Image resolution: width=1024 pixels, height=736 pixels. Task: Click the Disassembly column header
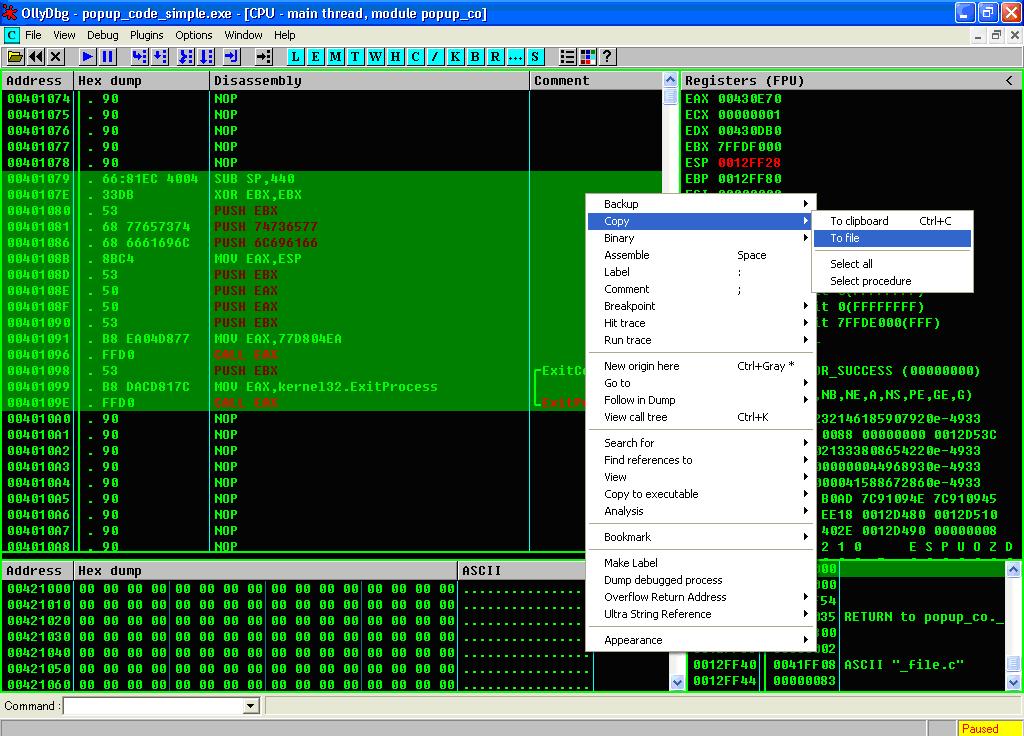pos(369,81)
